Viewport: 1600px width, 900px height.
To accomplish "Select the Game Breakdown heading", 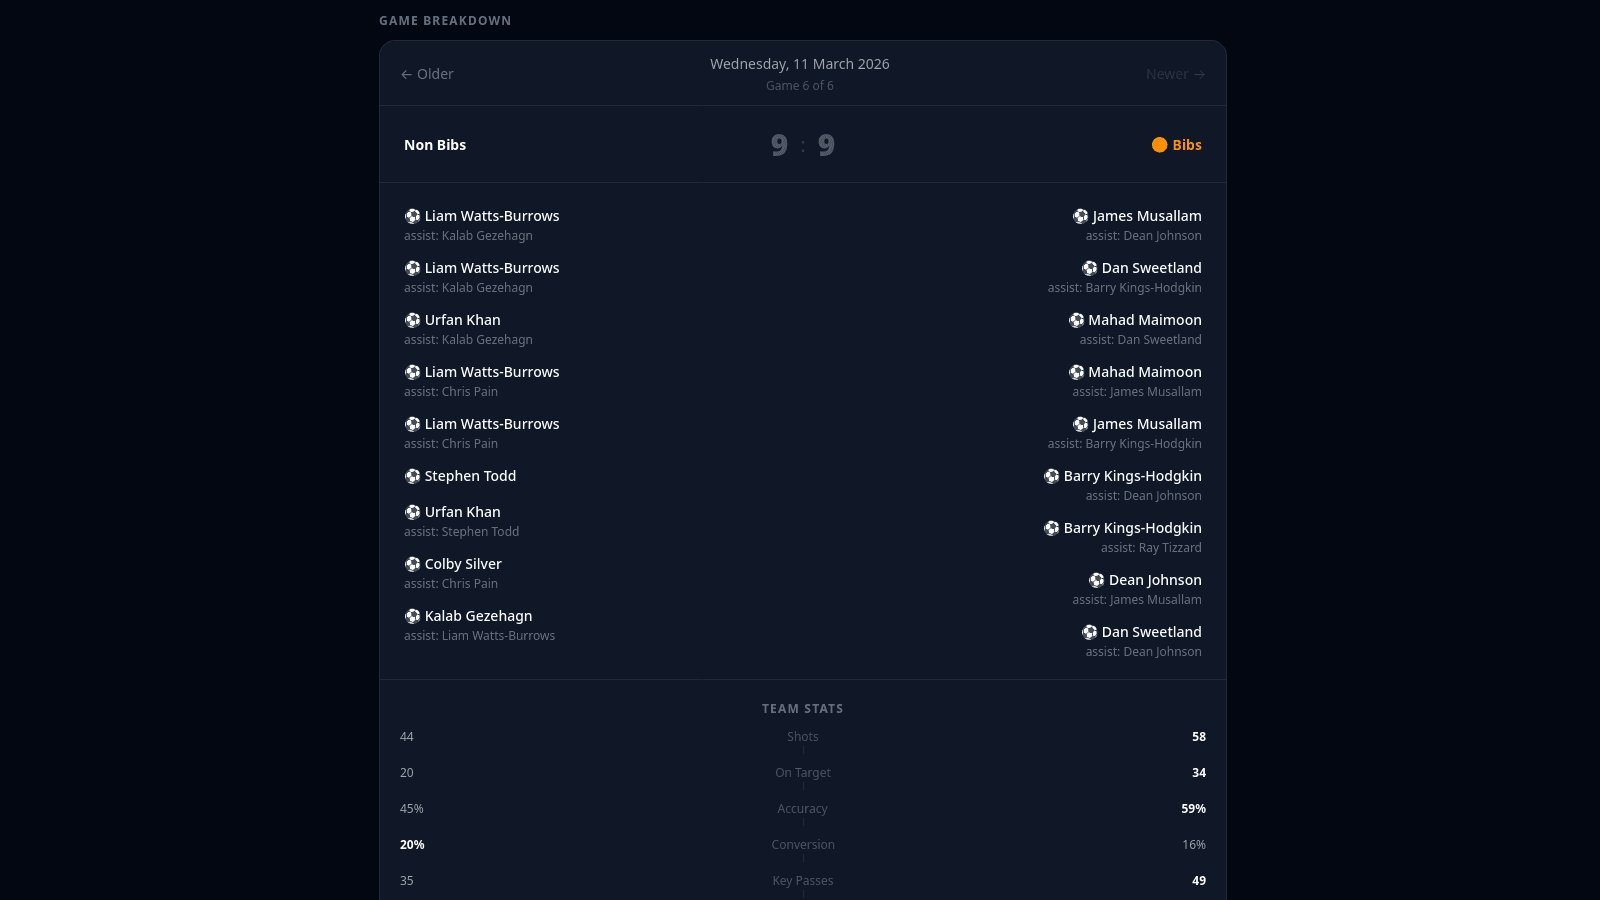I will click(x=445, y=20).
